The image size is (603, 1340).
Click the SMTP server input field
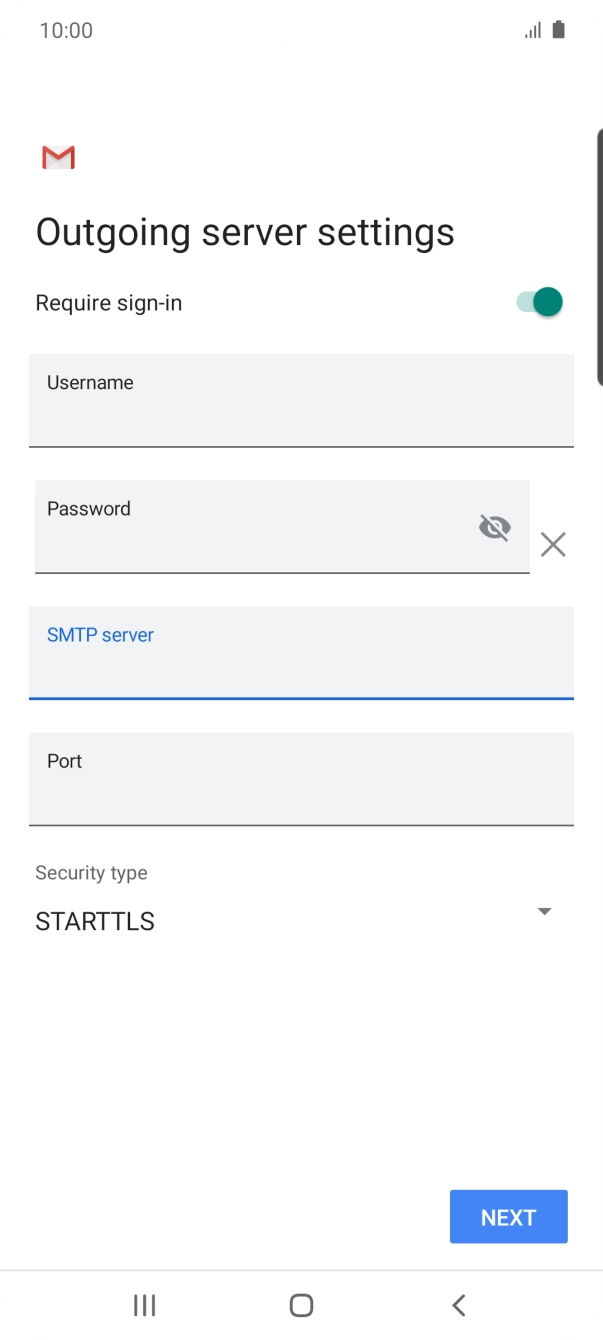[x=301, y=654]
